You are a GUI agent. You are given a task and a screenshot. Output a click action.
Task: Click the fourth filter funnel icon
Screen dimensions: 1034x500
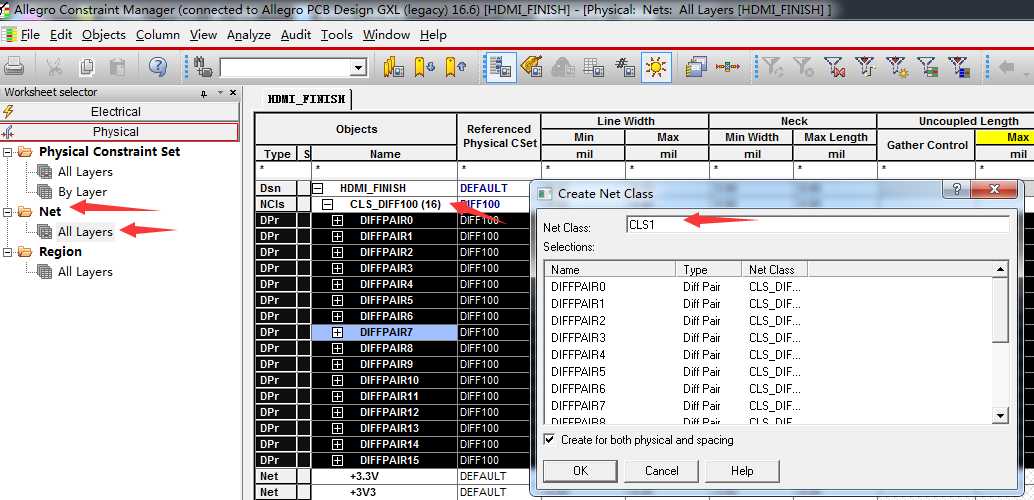pos(865,67)
